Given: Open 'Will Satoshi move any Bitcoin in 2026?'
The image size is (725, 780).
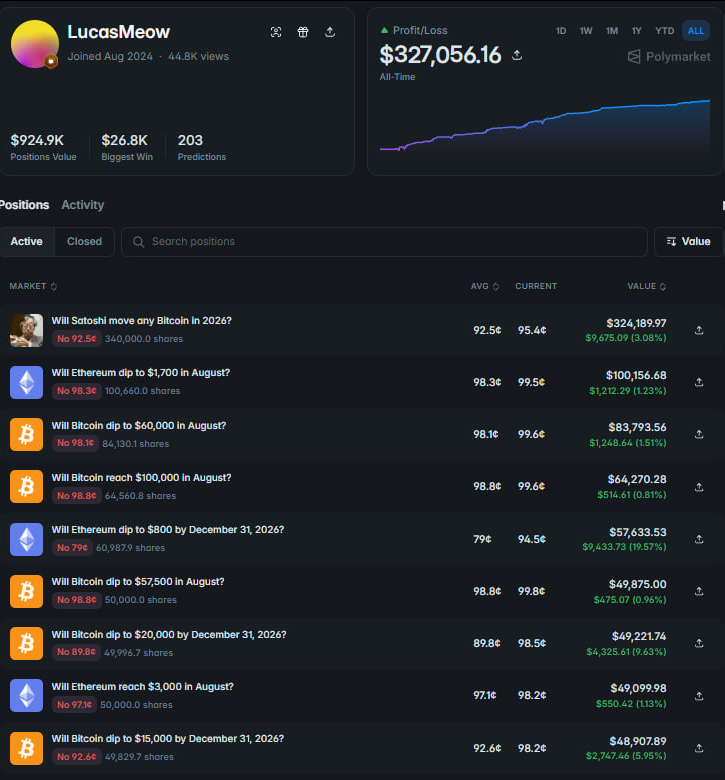Looking at the screenshot, I should tap(141, 321).
